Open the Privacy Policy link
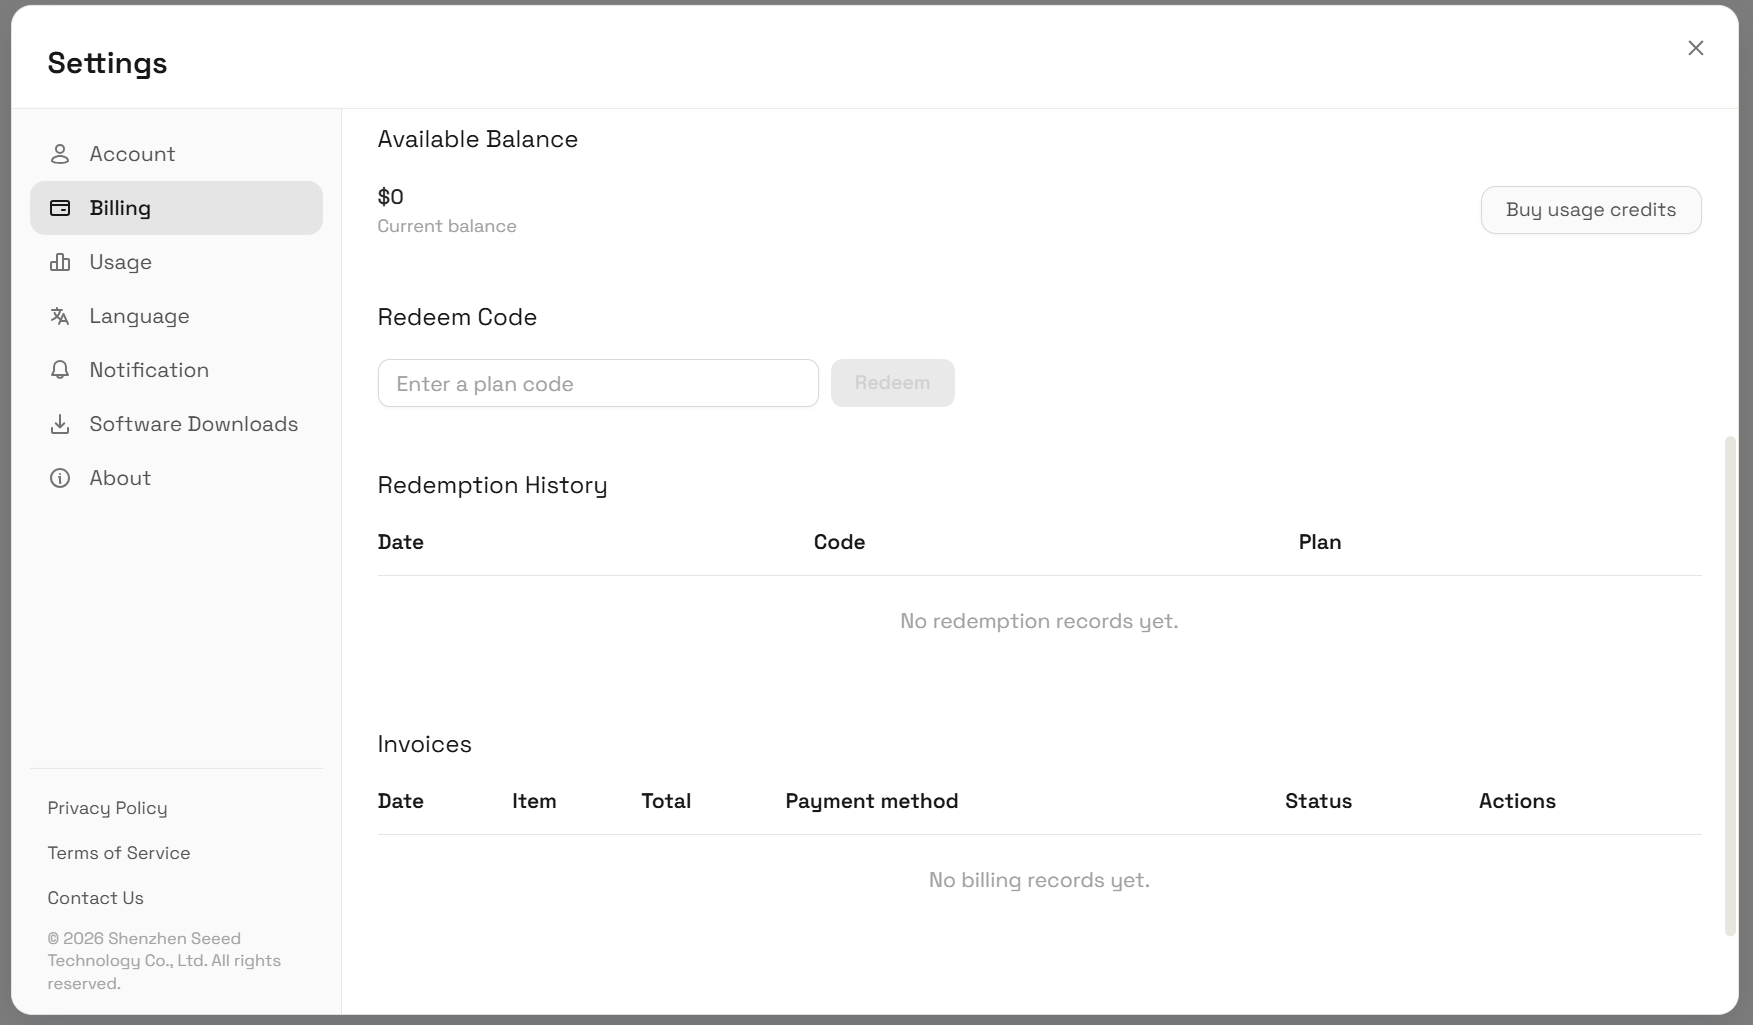Screen dimensions: 1753x1025 (108, 808)
